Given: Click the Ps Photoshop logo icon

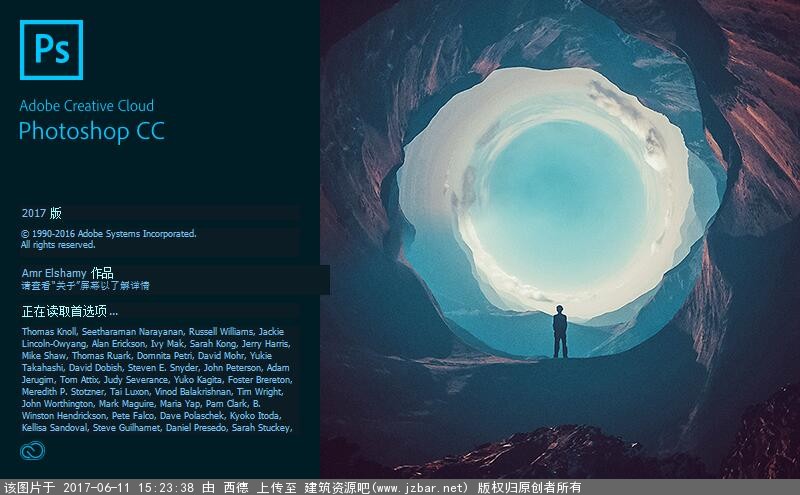Looking at the screenshot, I should point(51,50).
